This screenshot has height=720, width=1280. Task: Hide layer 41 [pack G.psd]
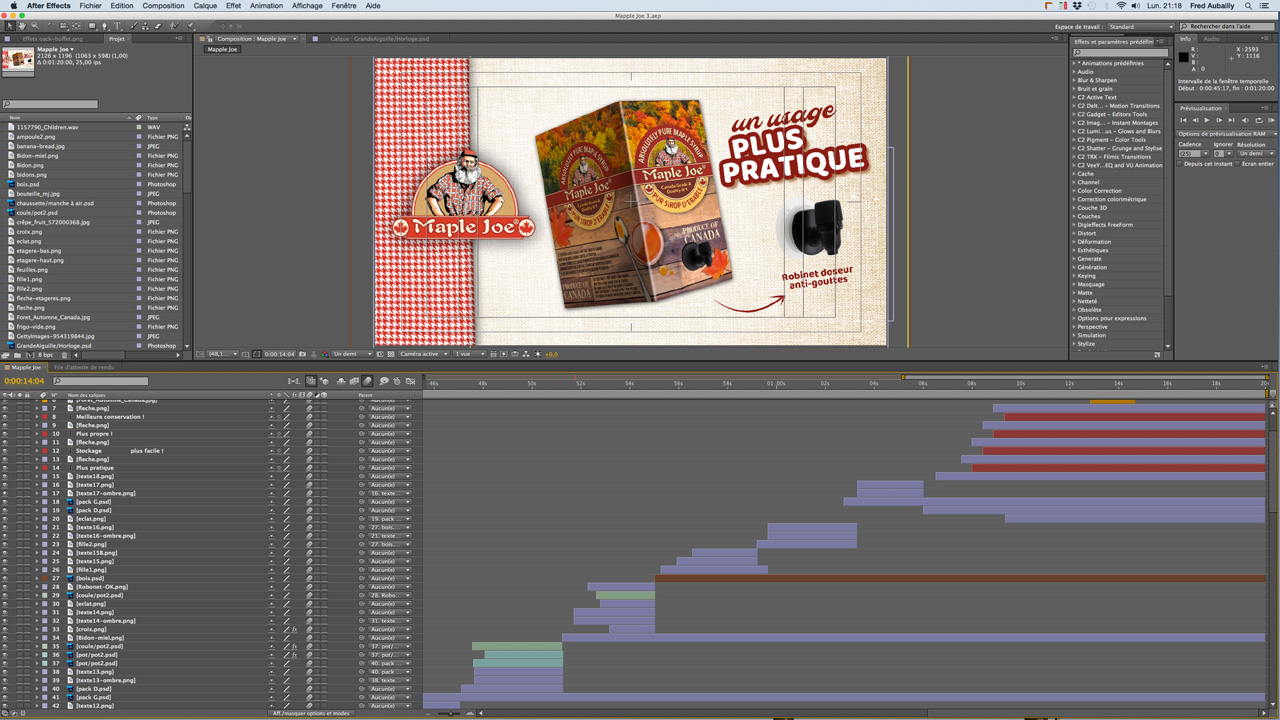(5, 697)
